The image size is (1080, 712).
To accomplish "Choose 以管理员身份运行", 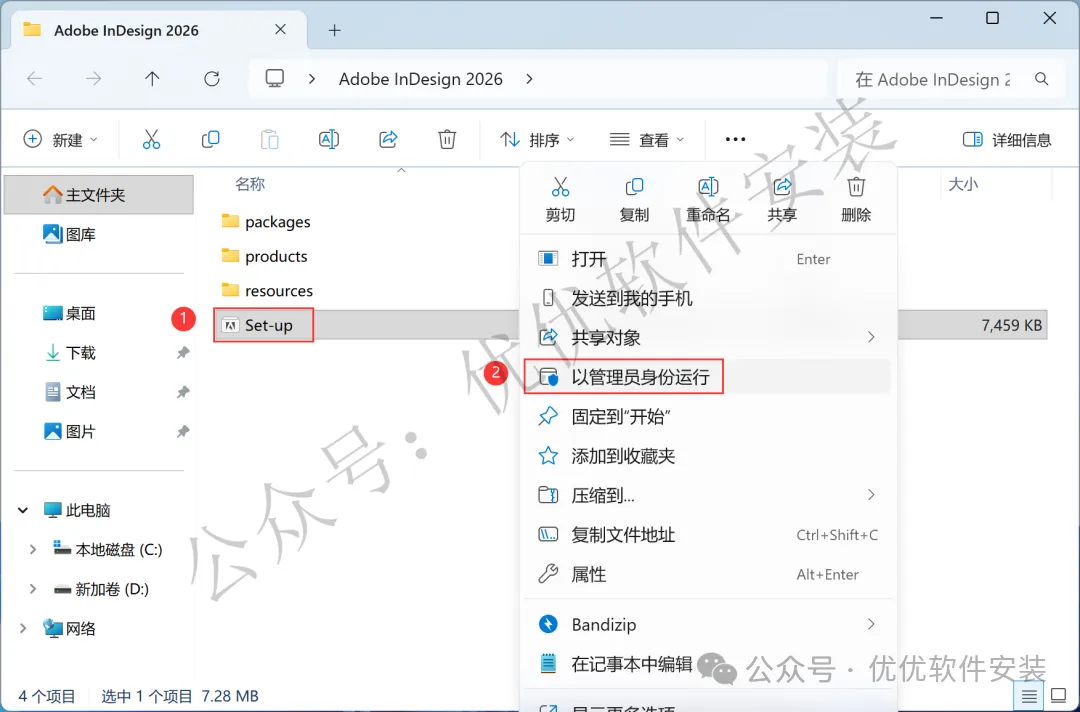I will tap(707, 377).
